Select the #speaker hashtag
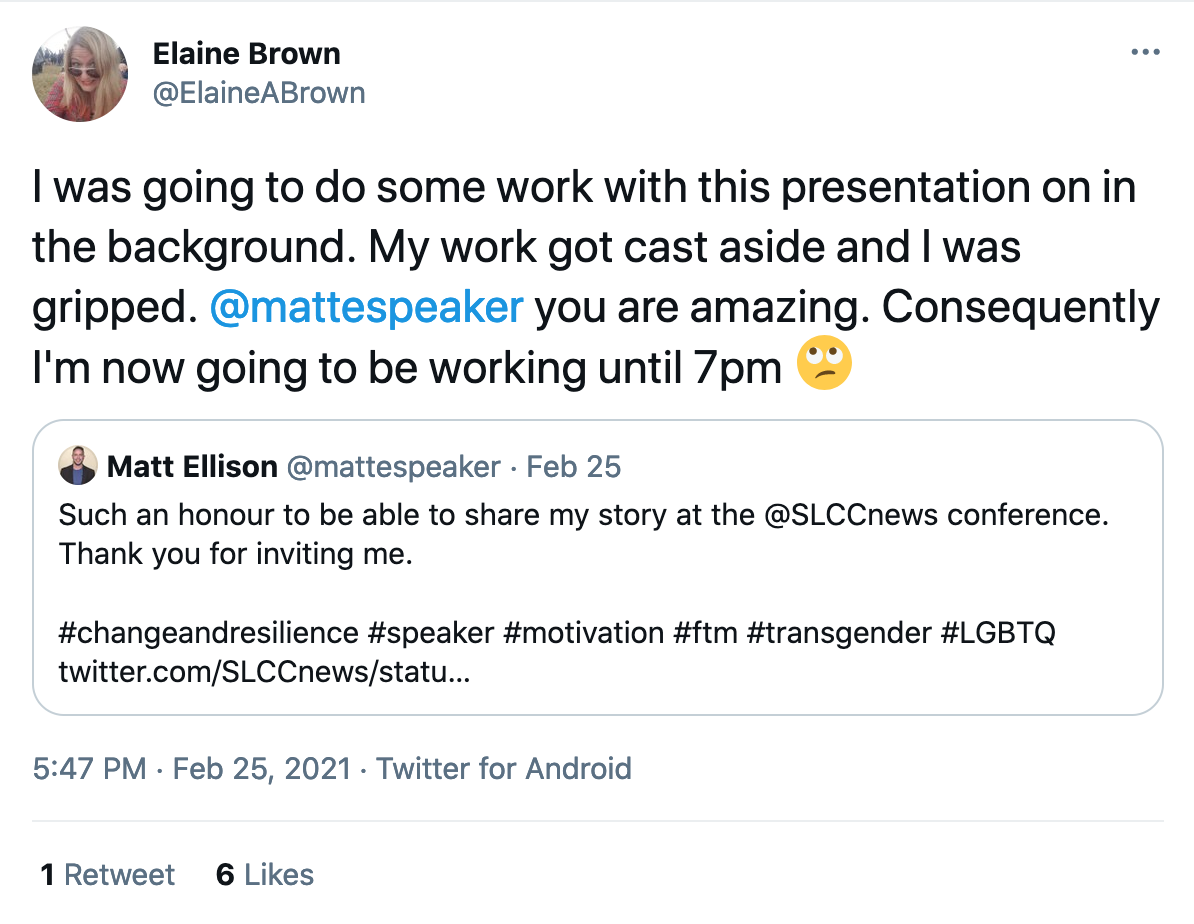Screen dimensions: 1194x924 431,633
